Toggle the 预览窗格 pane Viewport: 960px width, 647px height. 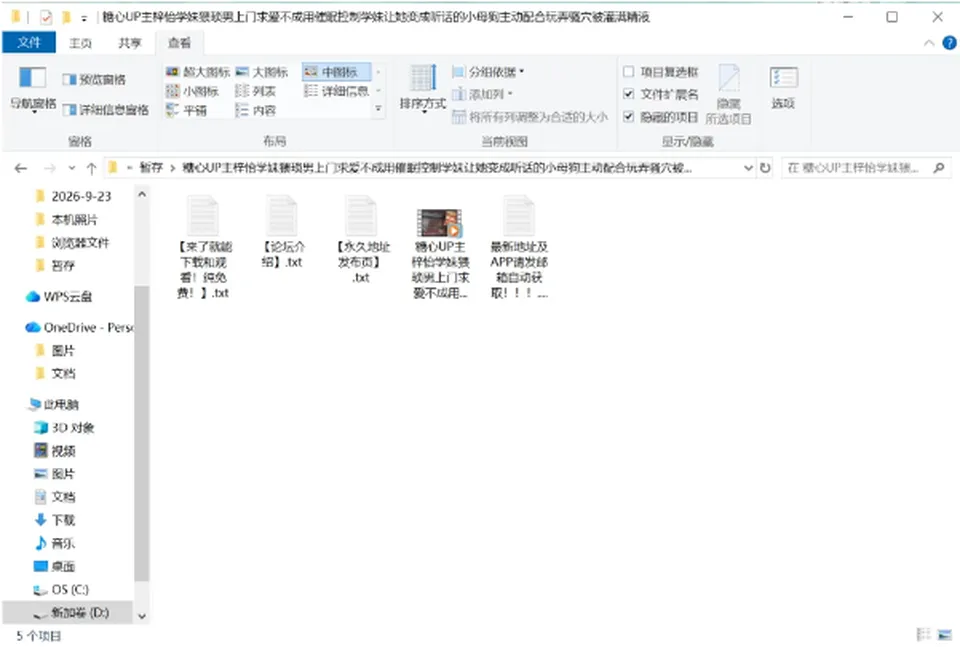(x=94, y=80)
